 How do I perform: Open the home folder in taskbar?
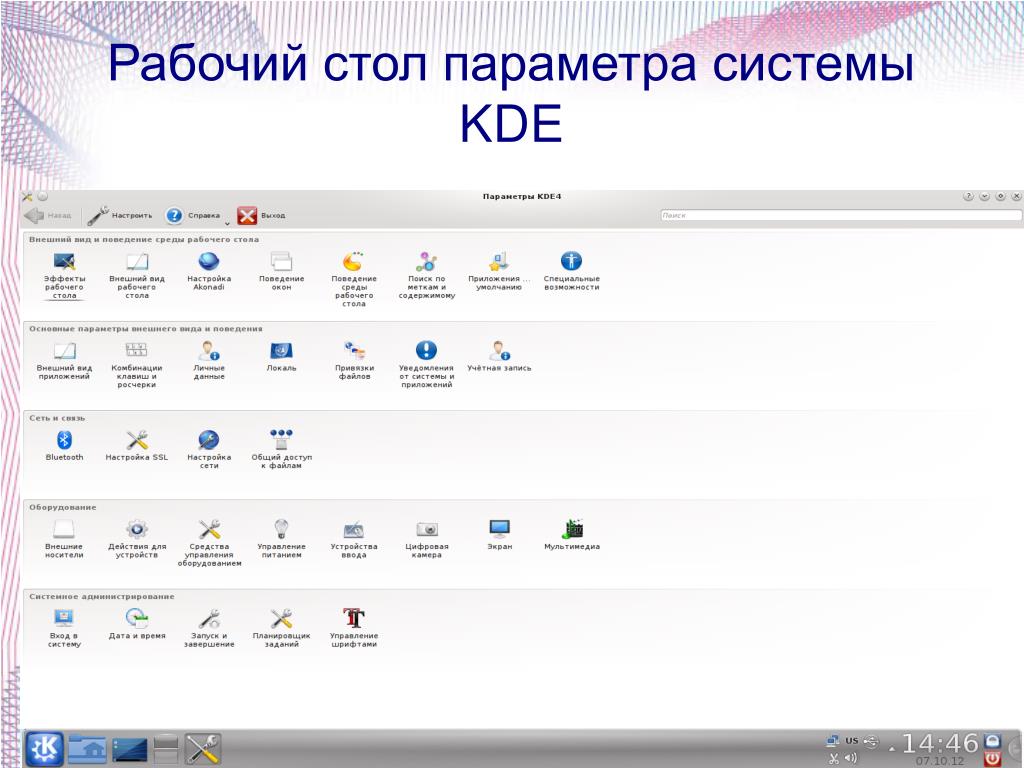[x=87, y=748]
